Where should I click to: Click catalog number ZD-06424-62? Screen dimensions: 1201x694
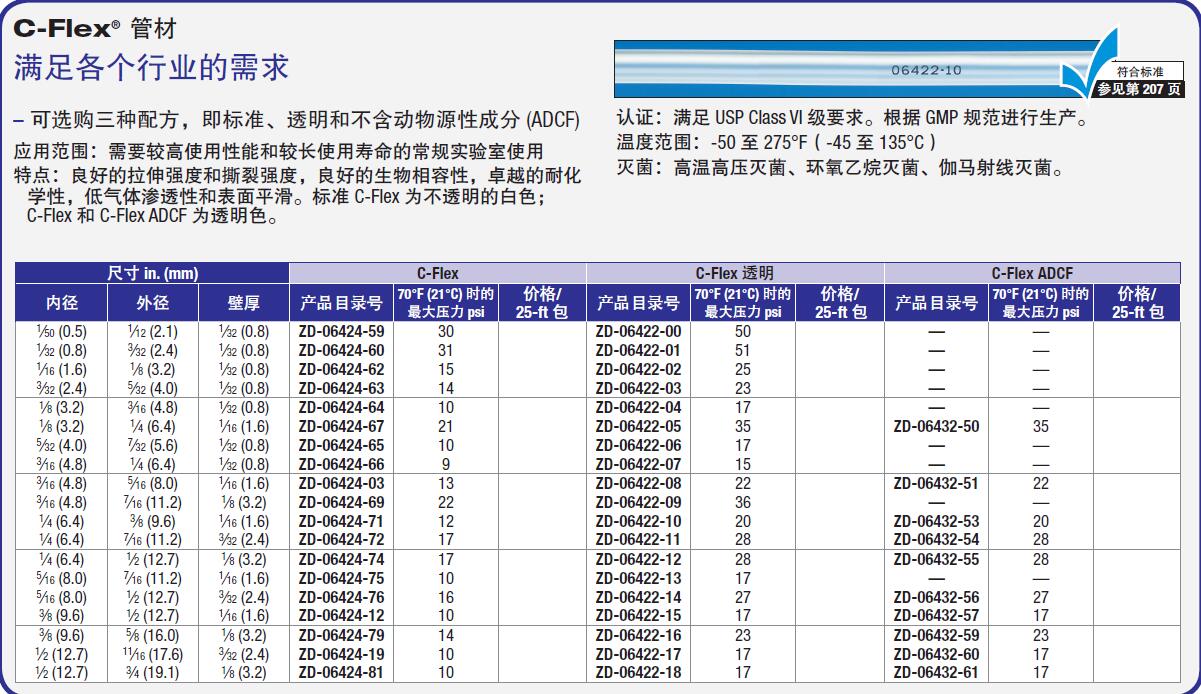[x=341, y=369]
